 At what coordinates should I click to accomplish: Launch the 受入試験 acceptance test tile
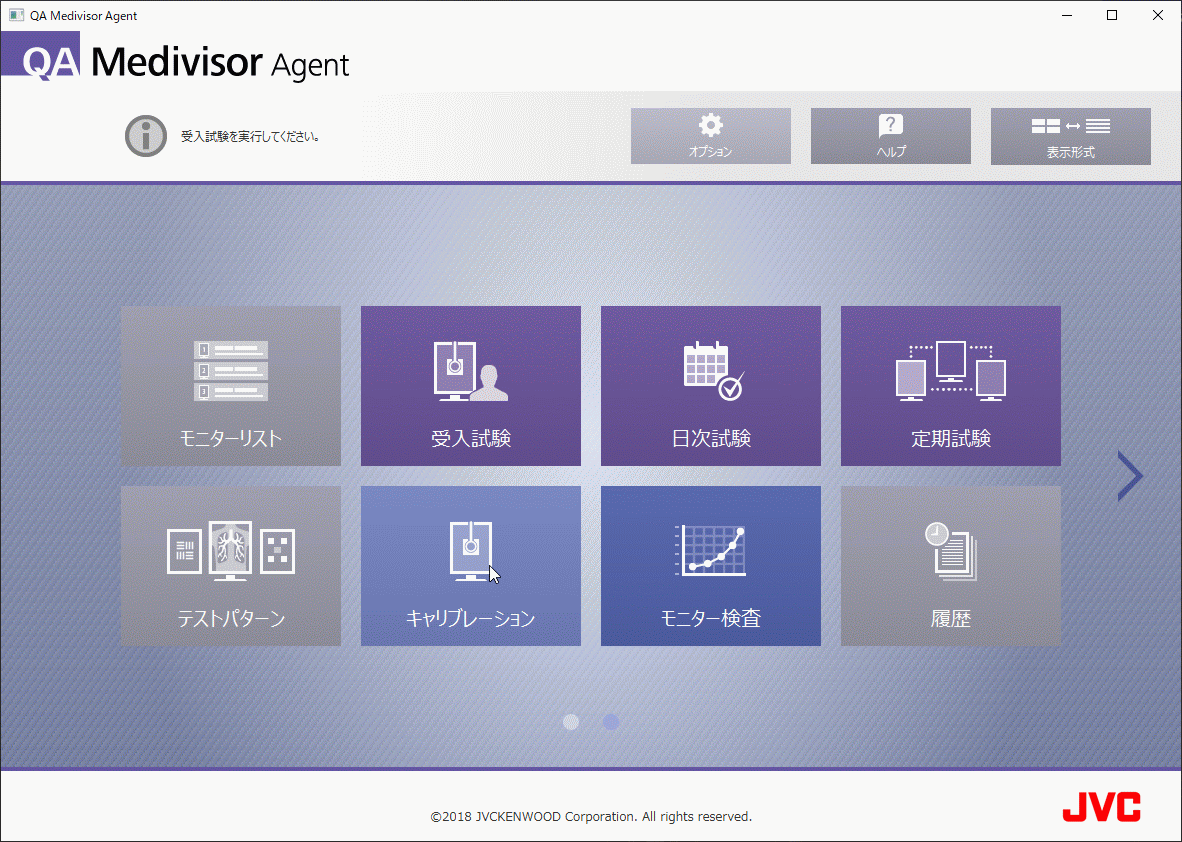point(470,386)
